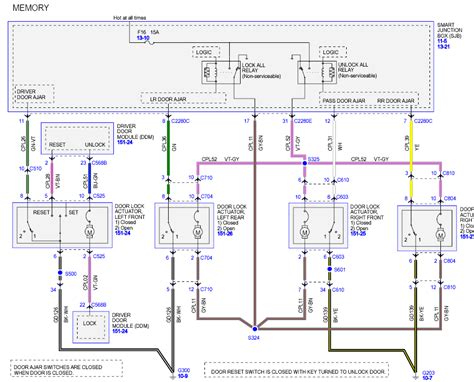Select the S324 splice label
474x382 pixels.
(x=254, y=338)
